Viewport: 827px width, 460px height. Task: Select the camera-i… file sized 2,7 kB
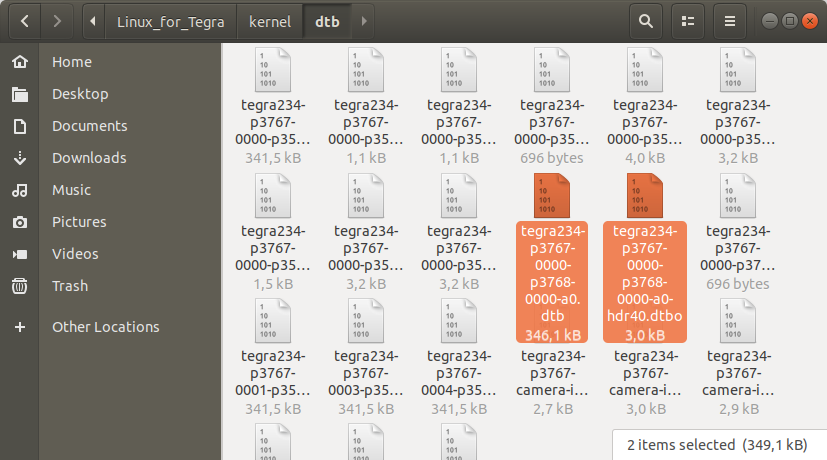click(x=552, y=373)
